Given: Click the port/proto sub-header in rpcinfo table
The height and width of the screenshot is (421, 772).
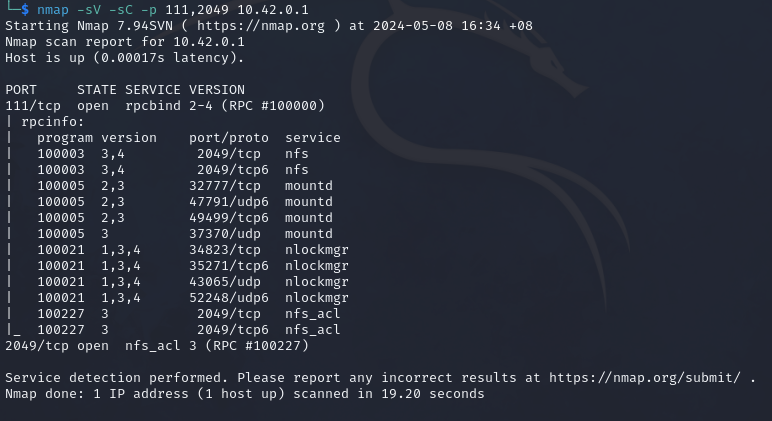Looking at the screenshot, I should (229, 137).
